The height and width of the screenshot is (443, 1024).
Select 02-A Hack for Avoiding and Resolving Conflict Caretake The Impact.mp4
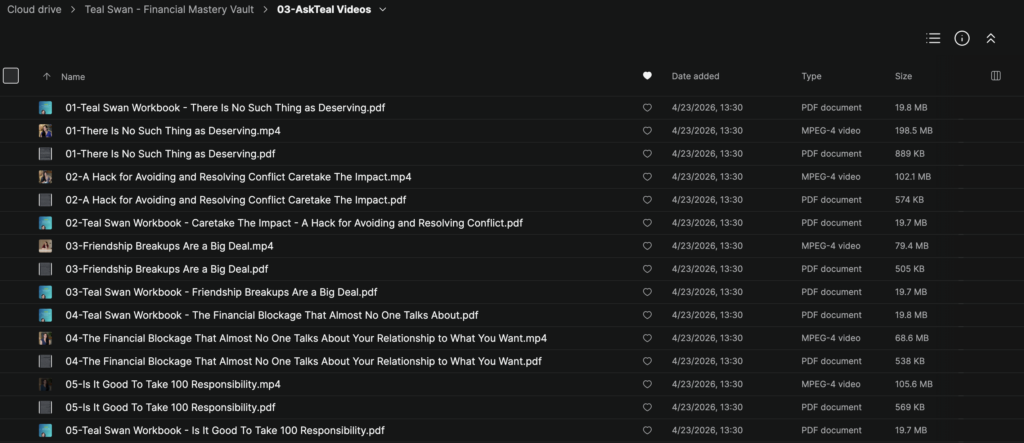tap(238, 177)
